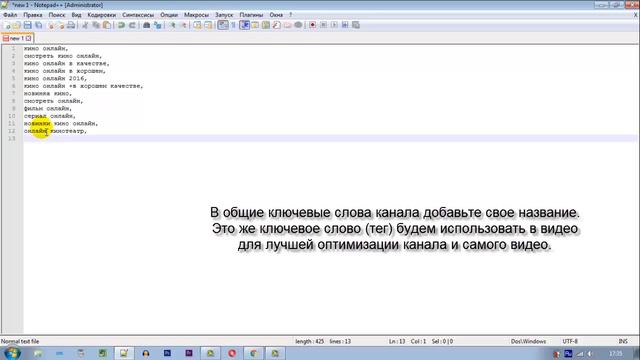Screen dimensions: 640x360
Task: Click the Cut scissors icon
Action: 85,25
